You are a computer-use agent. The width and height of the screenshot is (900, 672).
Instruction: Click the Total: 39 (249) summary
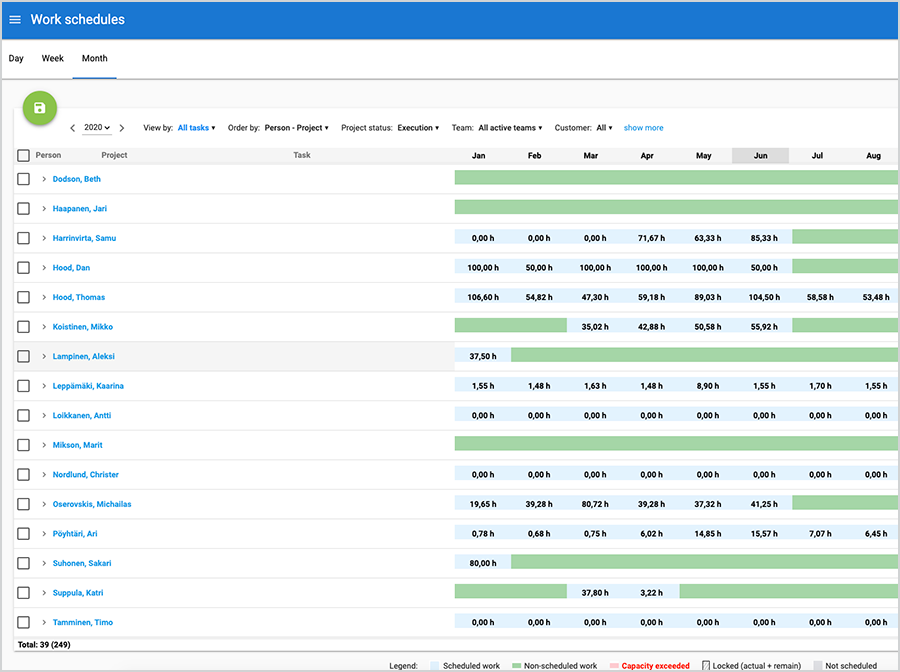pos(44,644)
